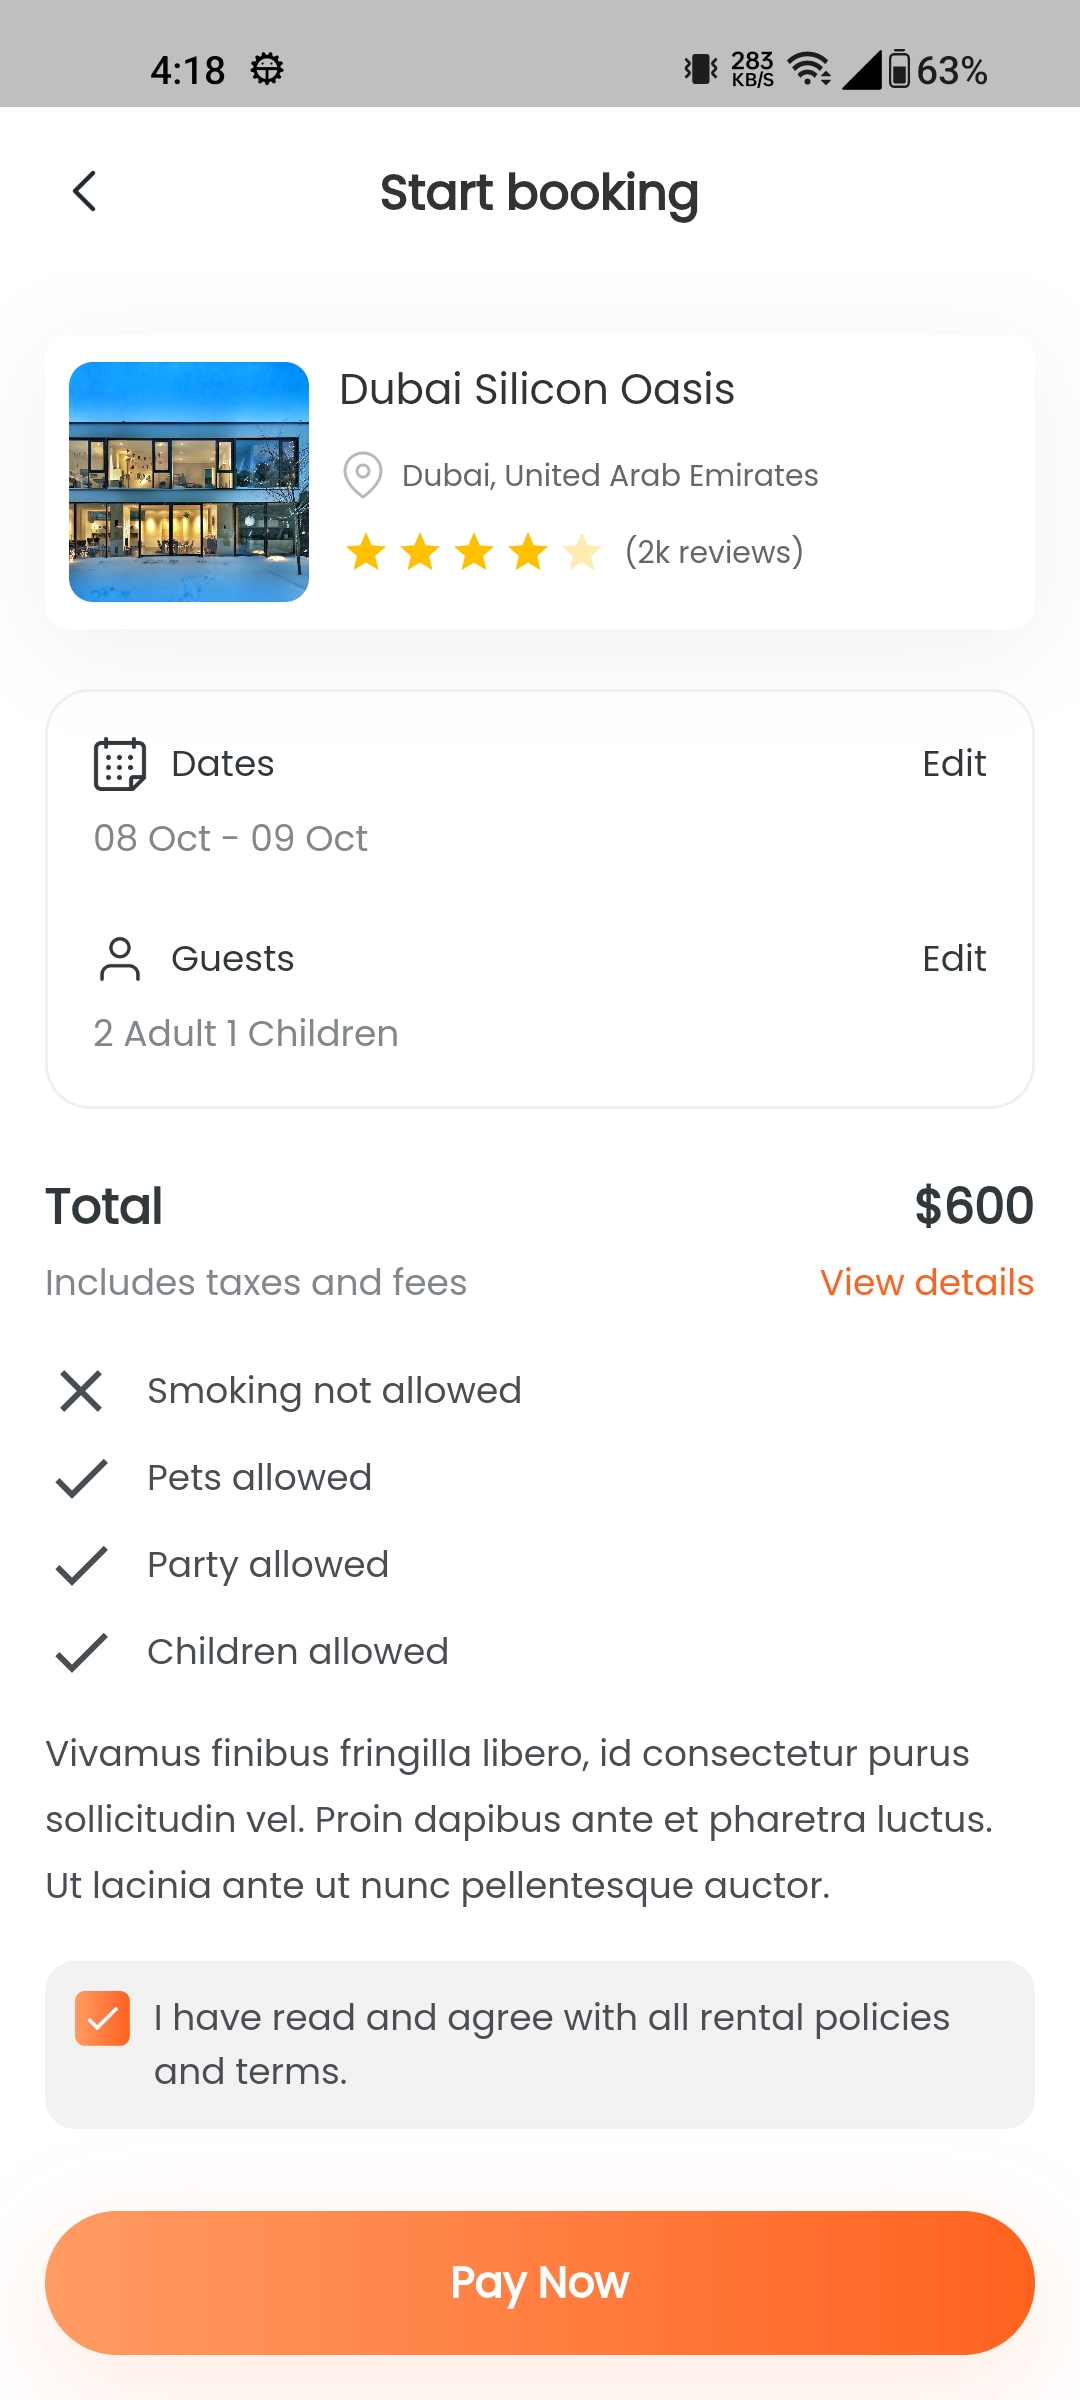Tap the 2k reviews text
Viewport: 1080px width, 2400px height.
714,552
